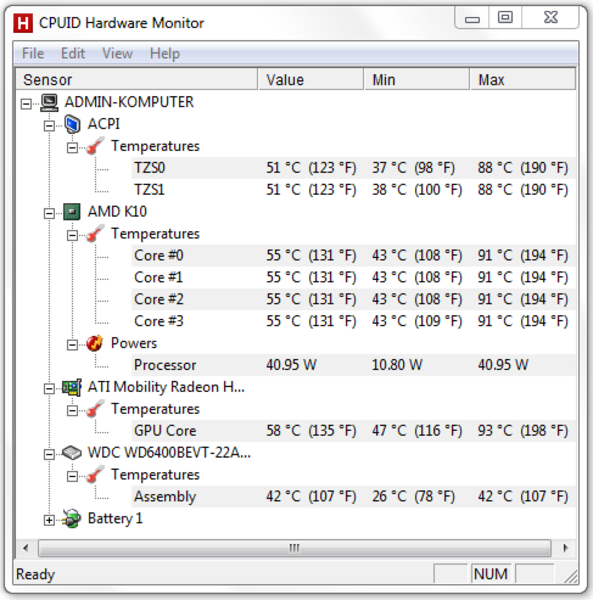The height and width of the screenshot is (600, 593).
Task: Click the horizontal scrollbar right arrow
Action: 565,548
